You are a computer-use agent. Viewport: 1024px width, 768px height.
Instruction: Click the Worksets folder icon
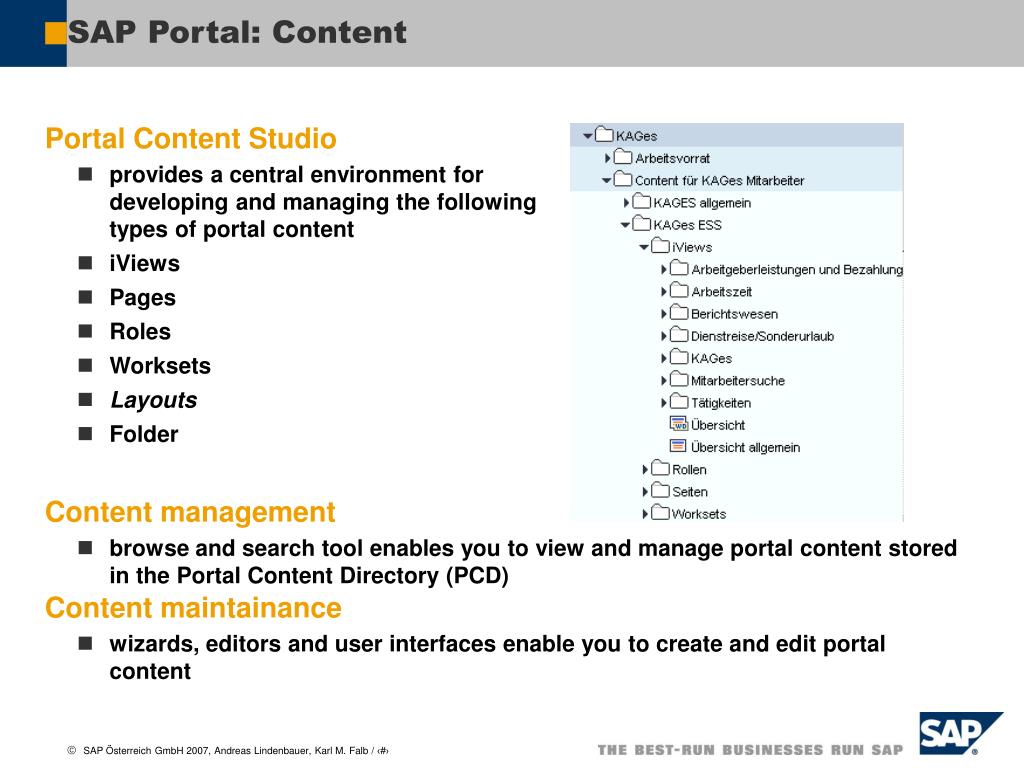coord(661,512)
